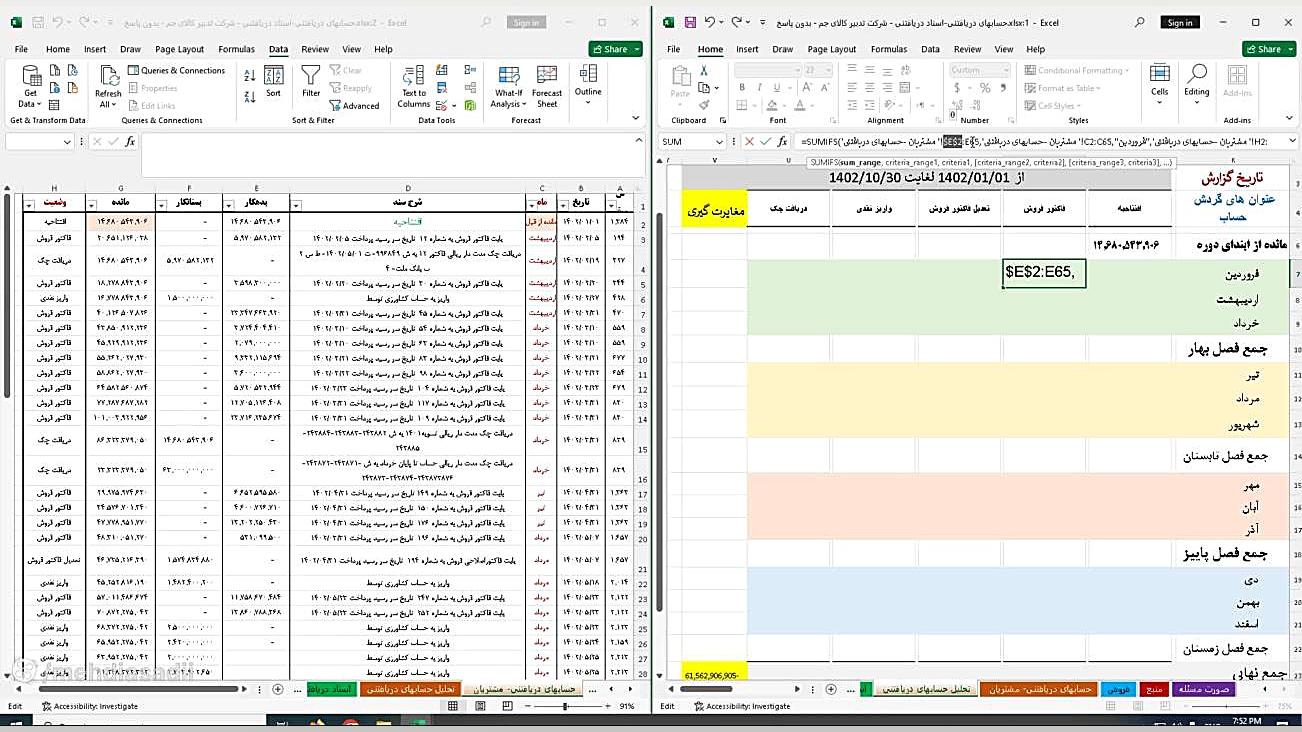Image resolution: width=1302 pixels, height=732 pixels.
Task: Expand the formula bar in right window
Action: (x=1291, y=142)
